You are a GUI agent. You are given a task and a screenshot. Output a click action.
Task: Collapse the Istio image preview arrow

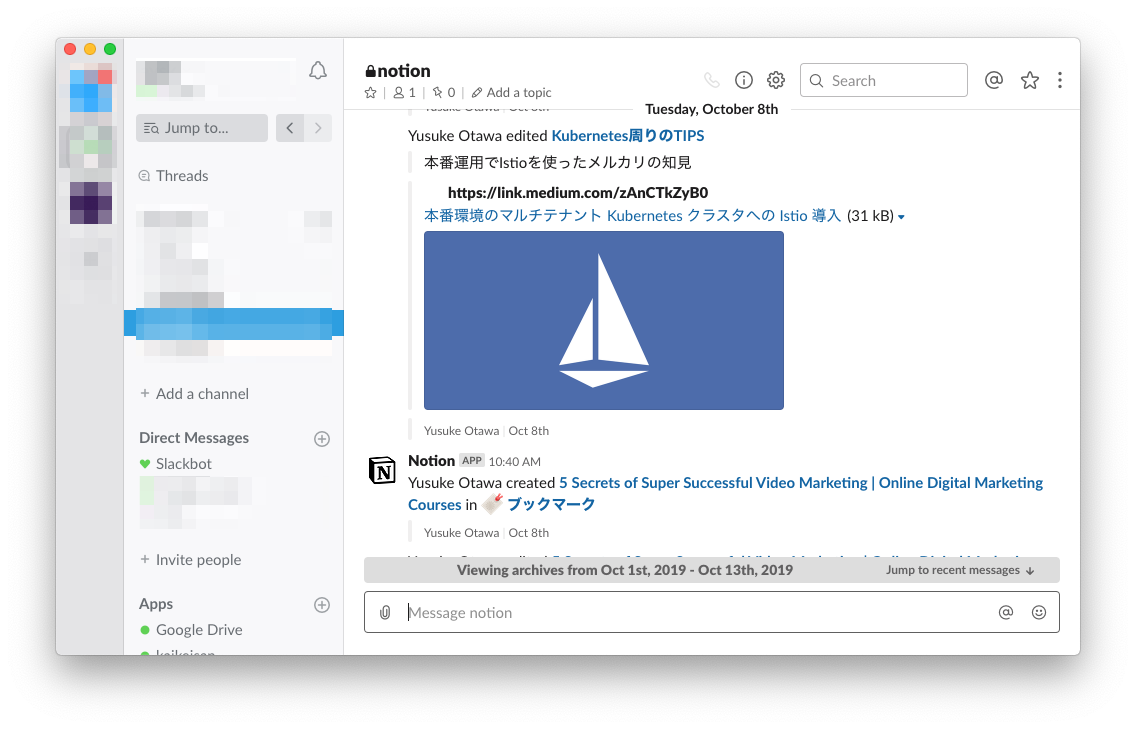901,217
